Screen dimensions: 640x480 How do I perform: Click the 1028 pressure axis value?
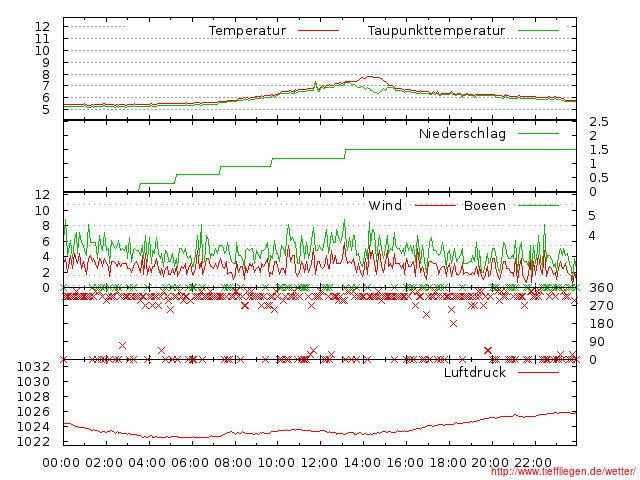tap(33, 397)
